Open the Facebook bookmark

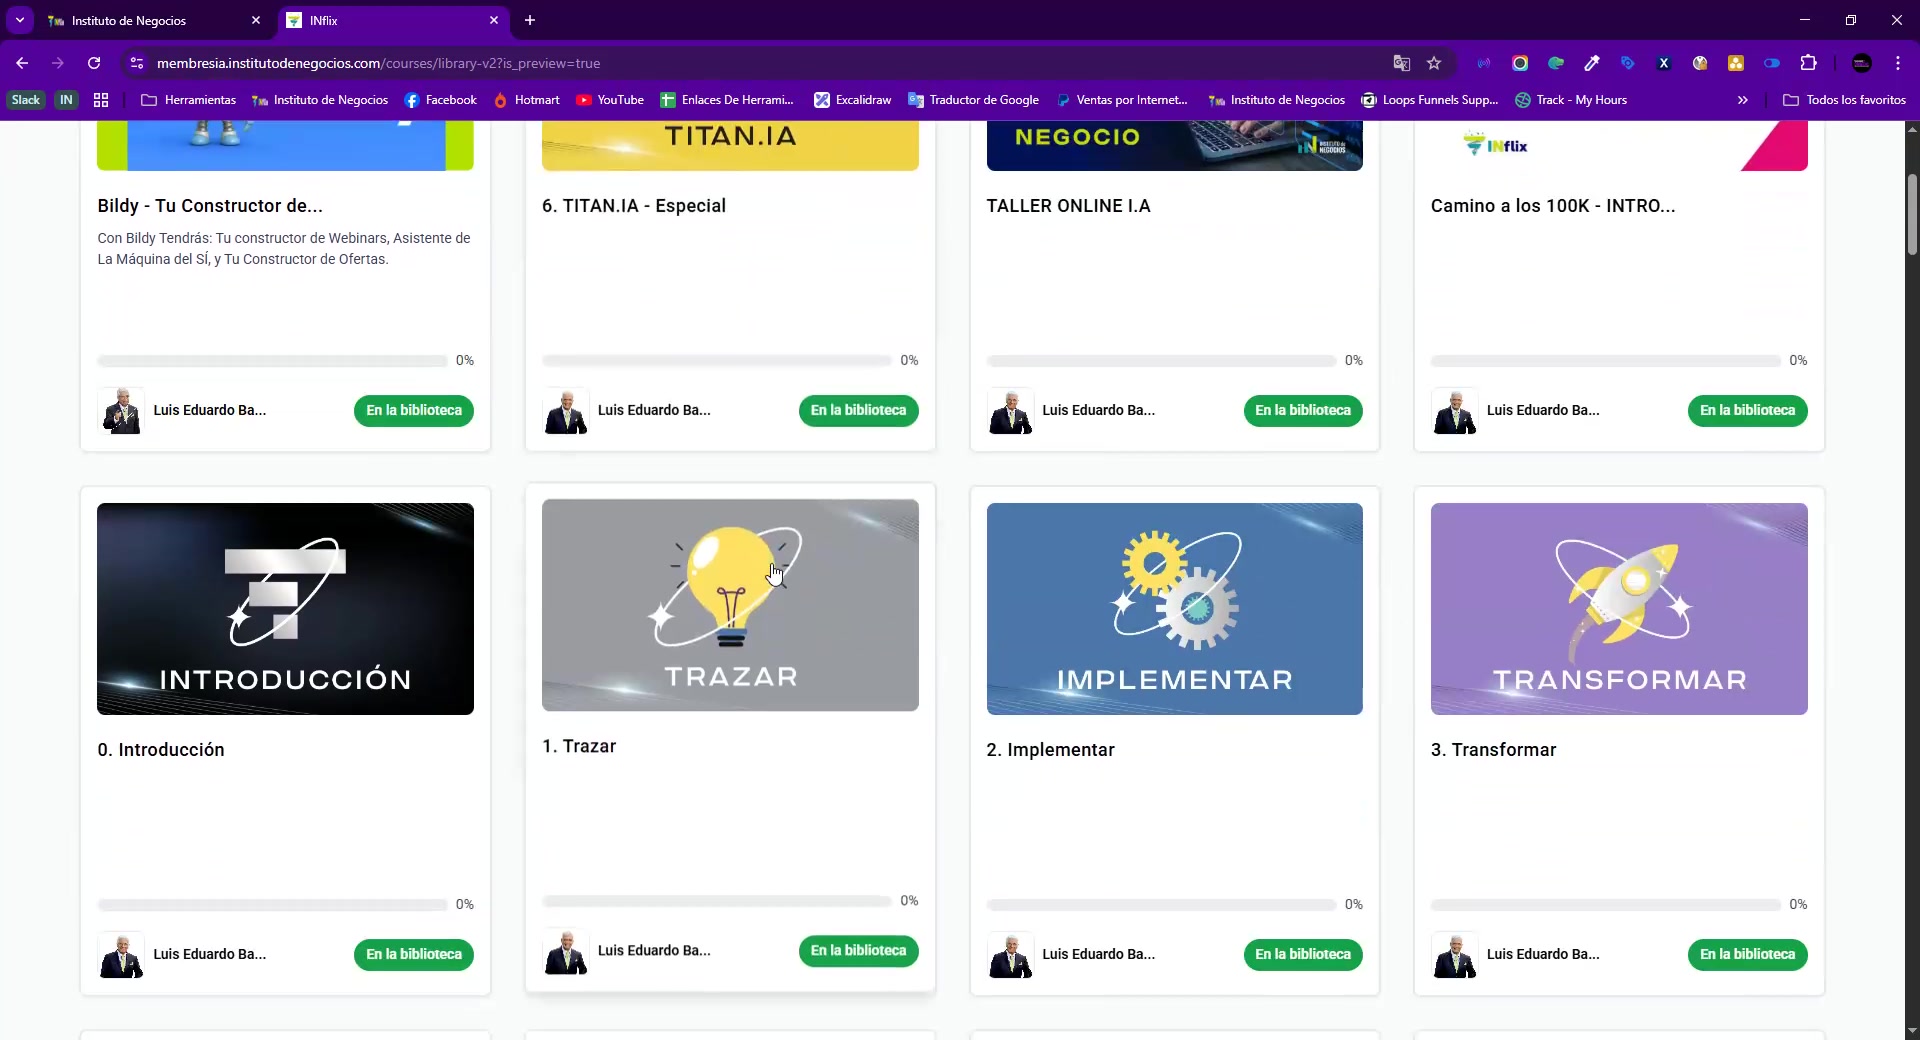(x=440, y=100)
